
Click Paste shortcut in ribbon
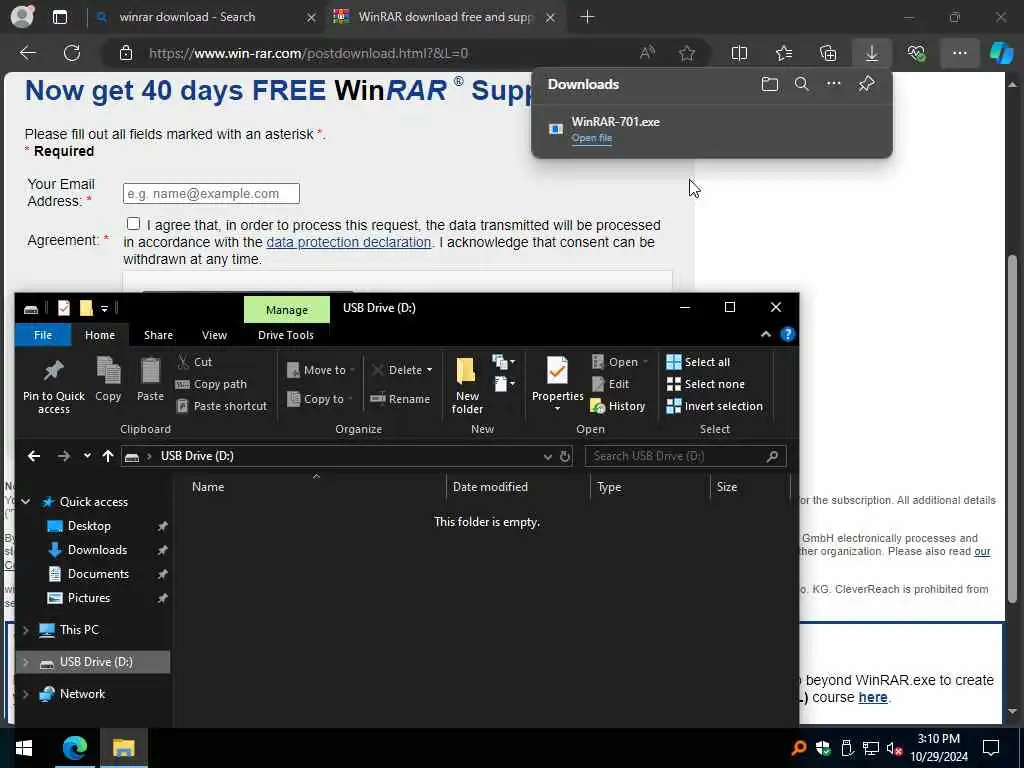(222, 406)
